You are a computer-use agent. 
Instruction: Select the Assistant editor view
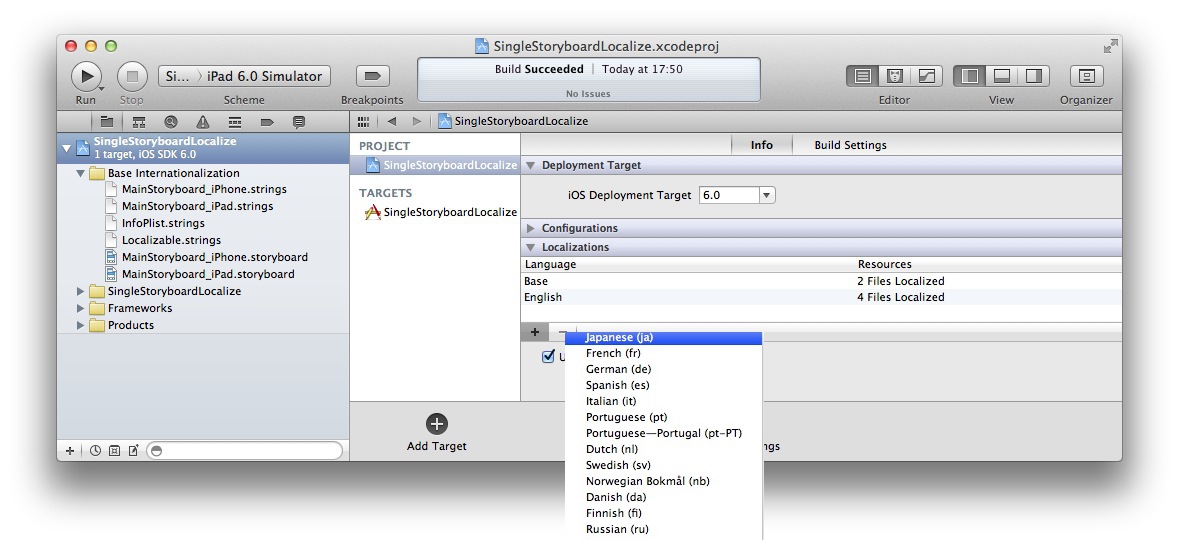(895, 76)
